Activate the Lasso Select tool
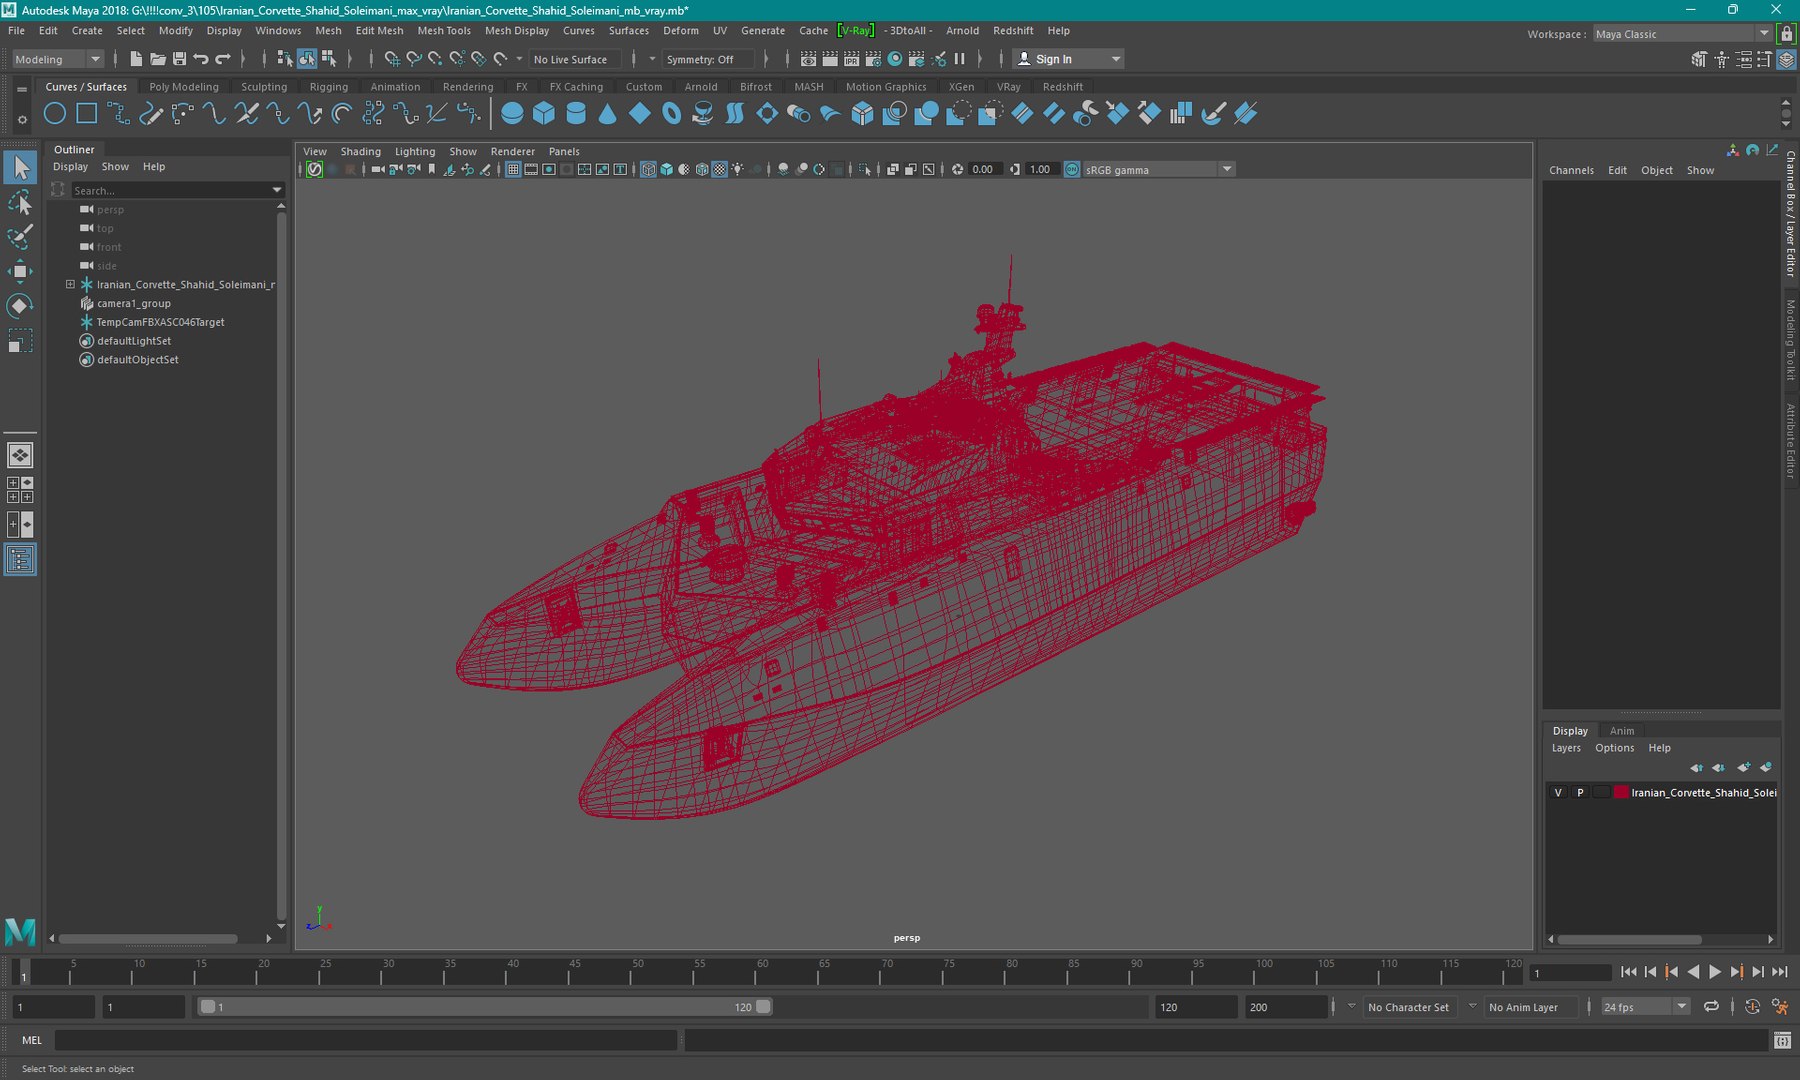The width and height of the screenshot is (1800, 1080). pos(20,203)
